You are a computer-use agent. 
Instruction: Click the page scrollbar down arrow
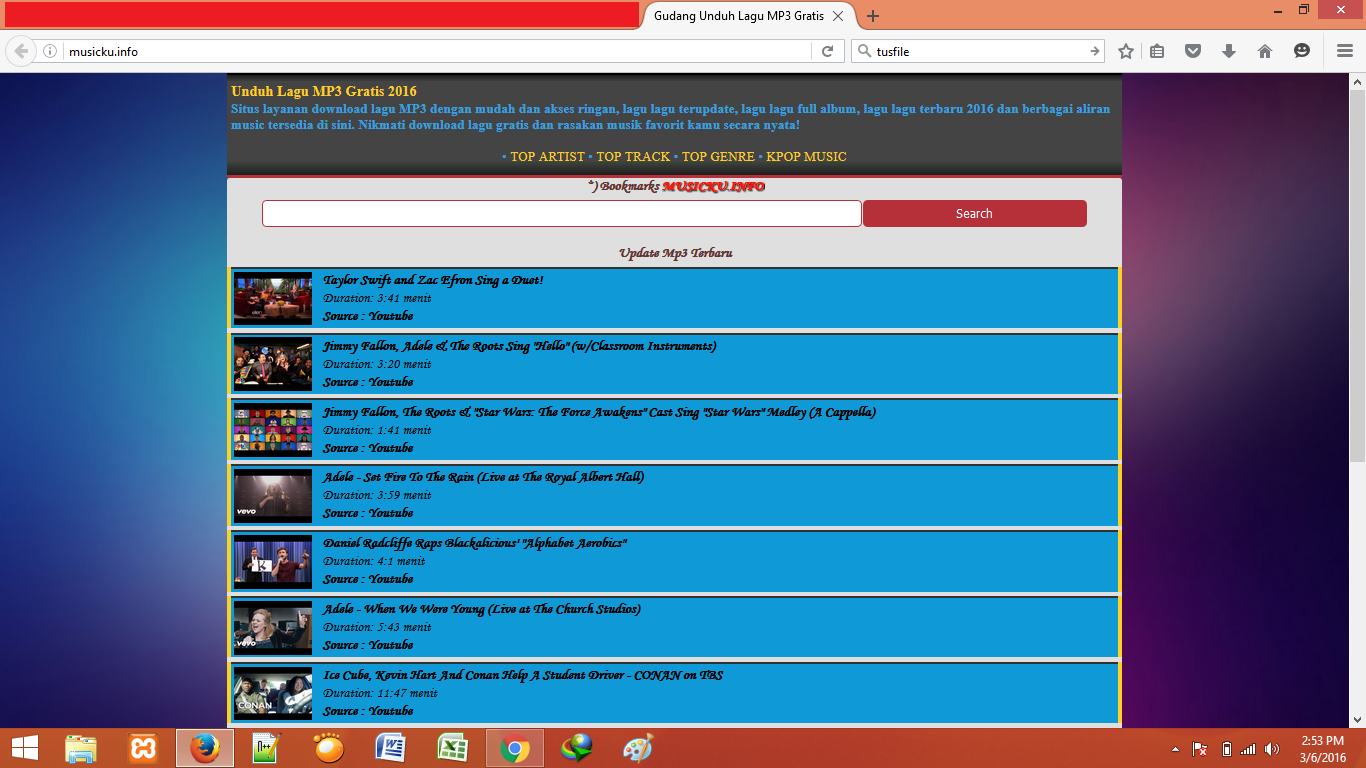click(x=1357, y=719)
